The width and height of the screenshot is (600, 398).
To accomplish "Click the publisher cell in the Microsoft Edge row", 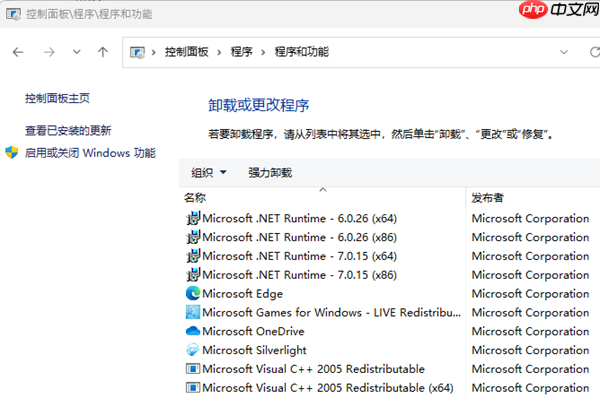I will click(530, 294).
